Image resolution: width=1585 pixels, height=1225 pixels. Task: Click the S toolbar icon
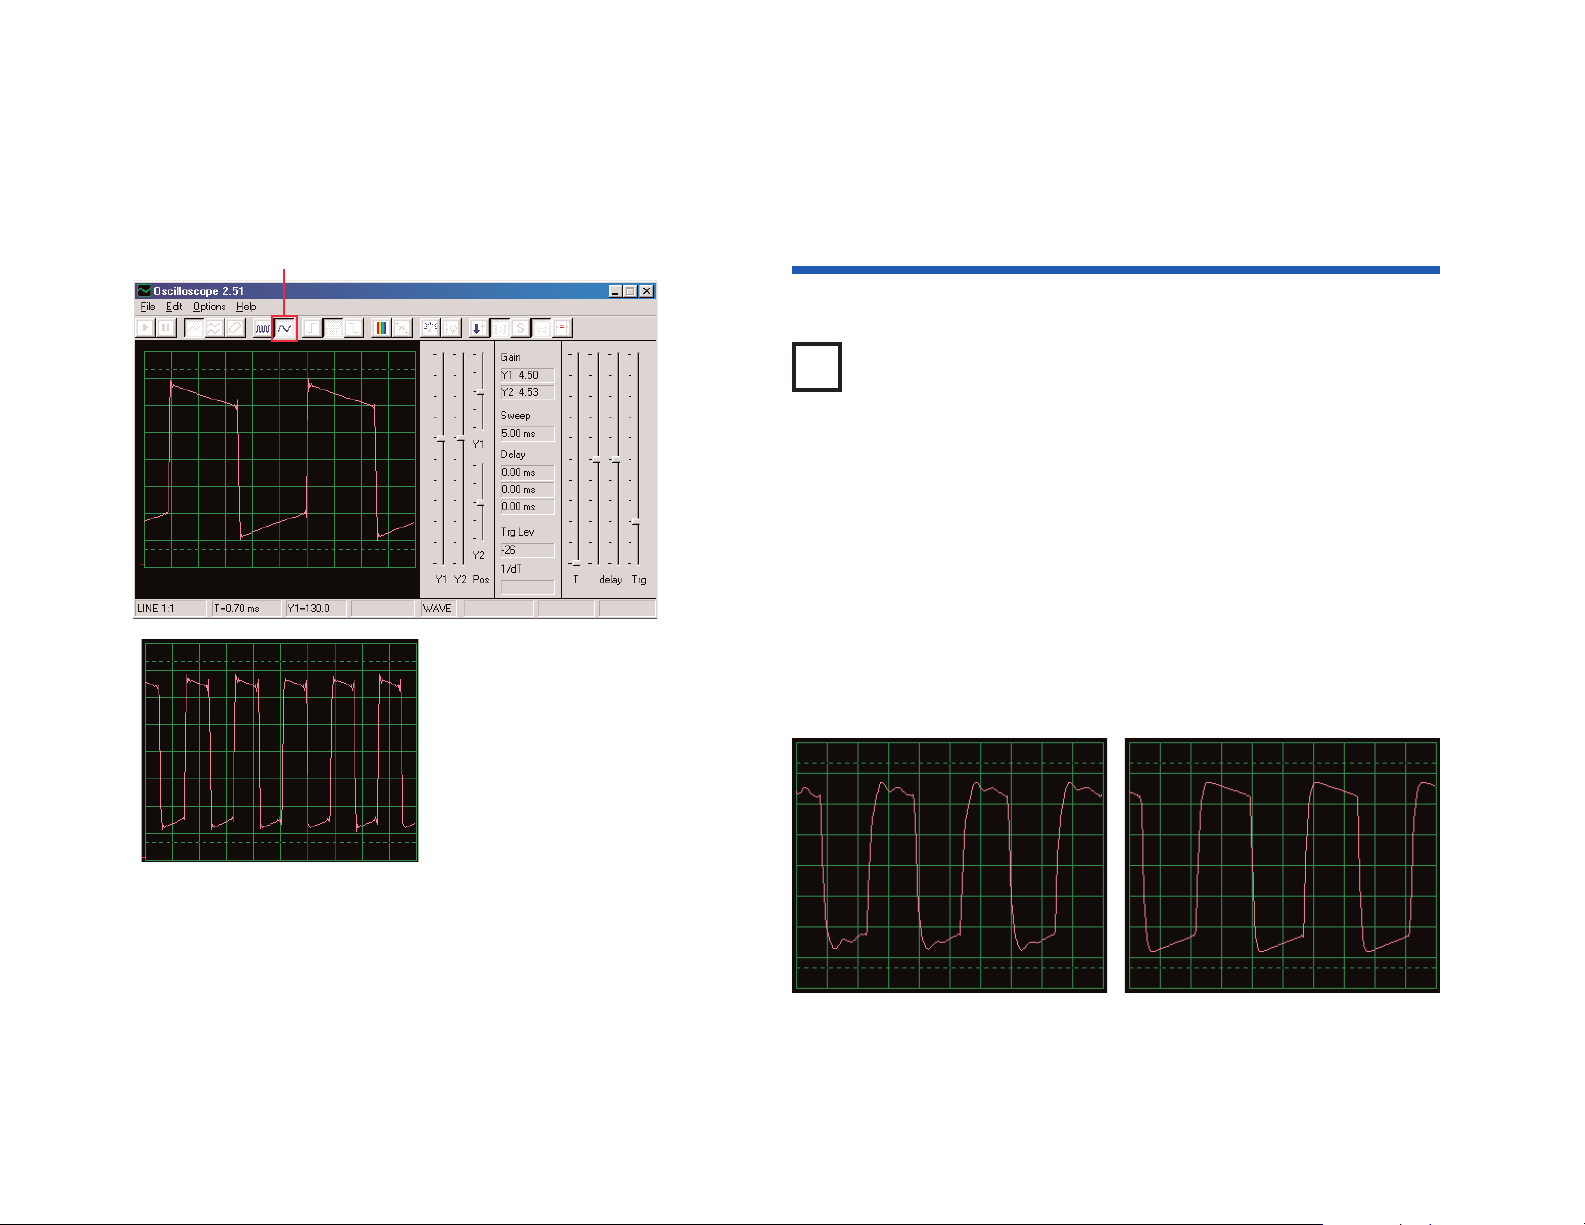(520, 328)
